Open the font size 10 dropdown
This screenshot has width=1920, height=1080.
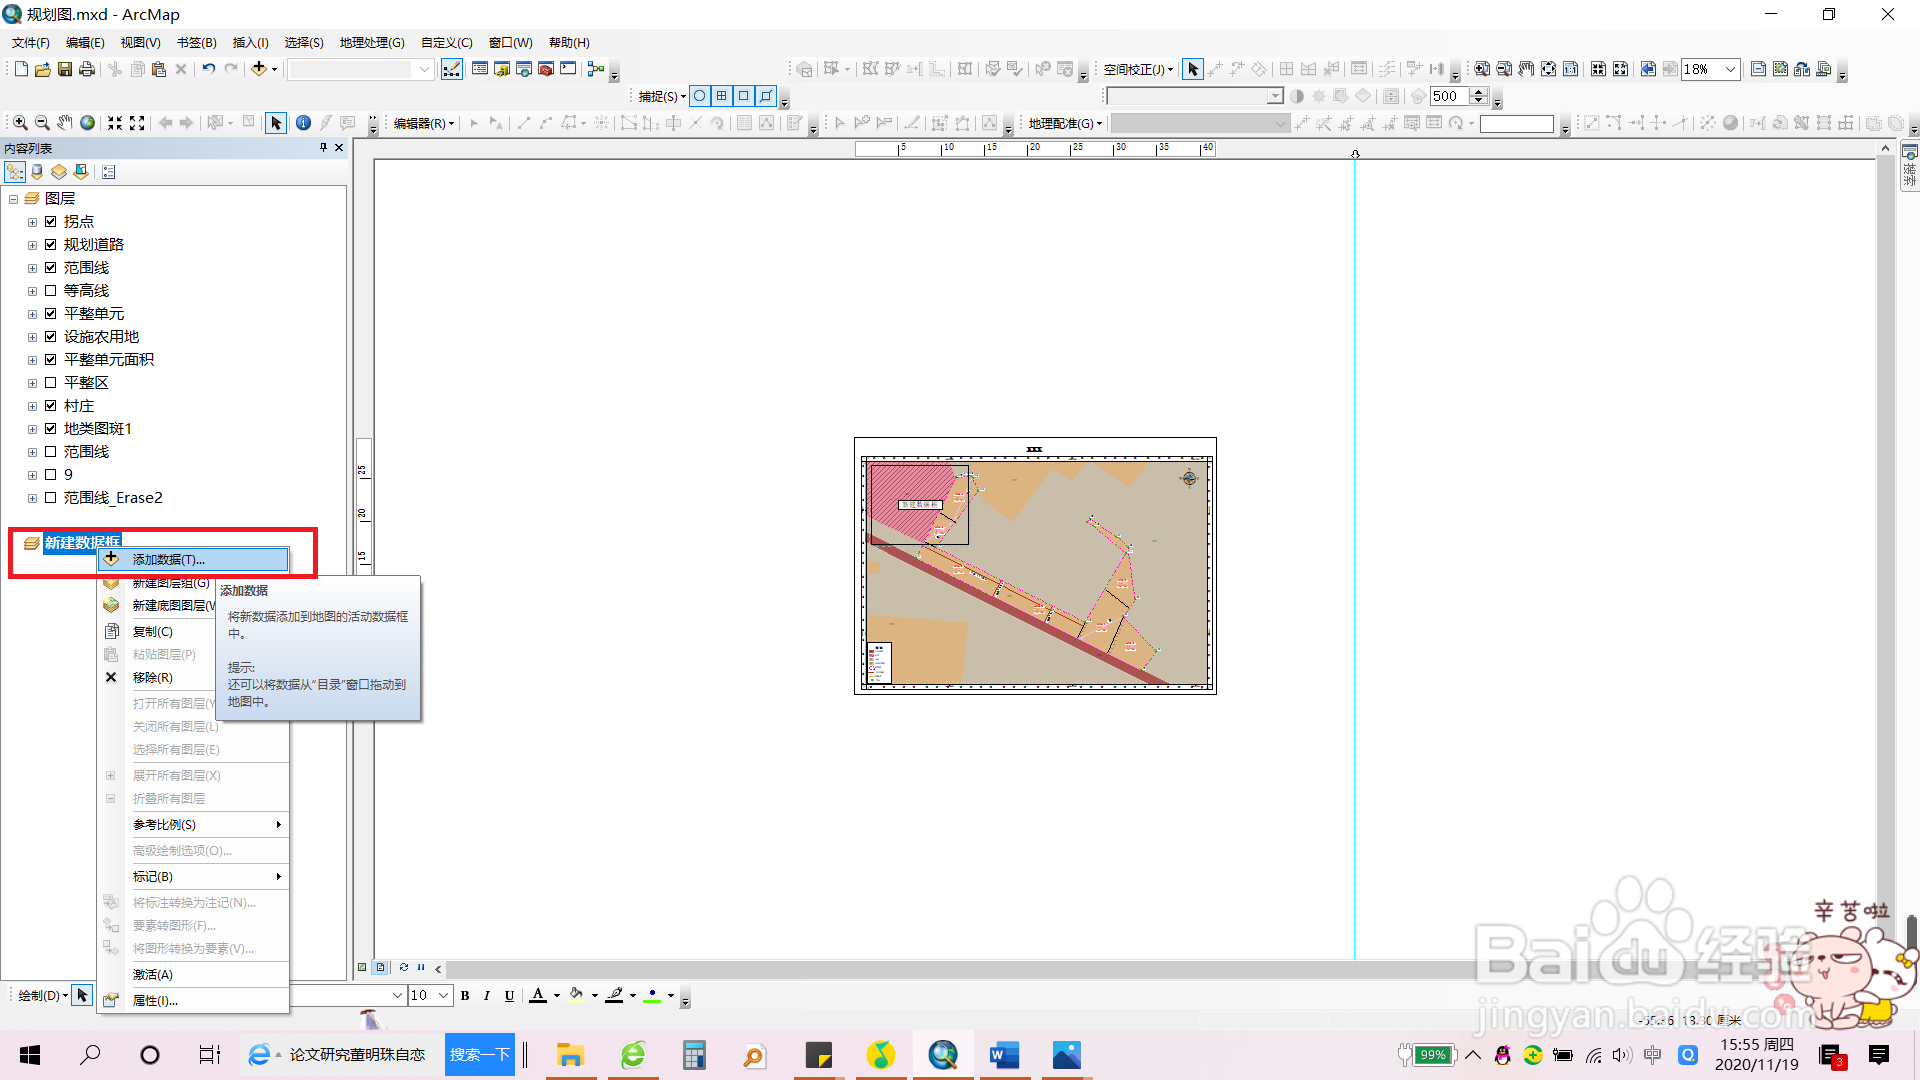point(443,996)
